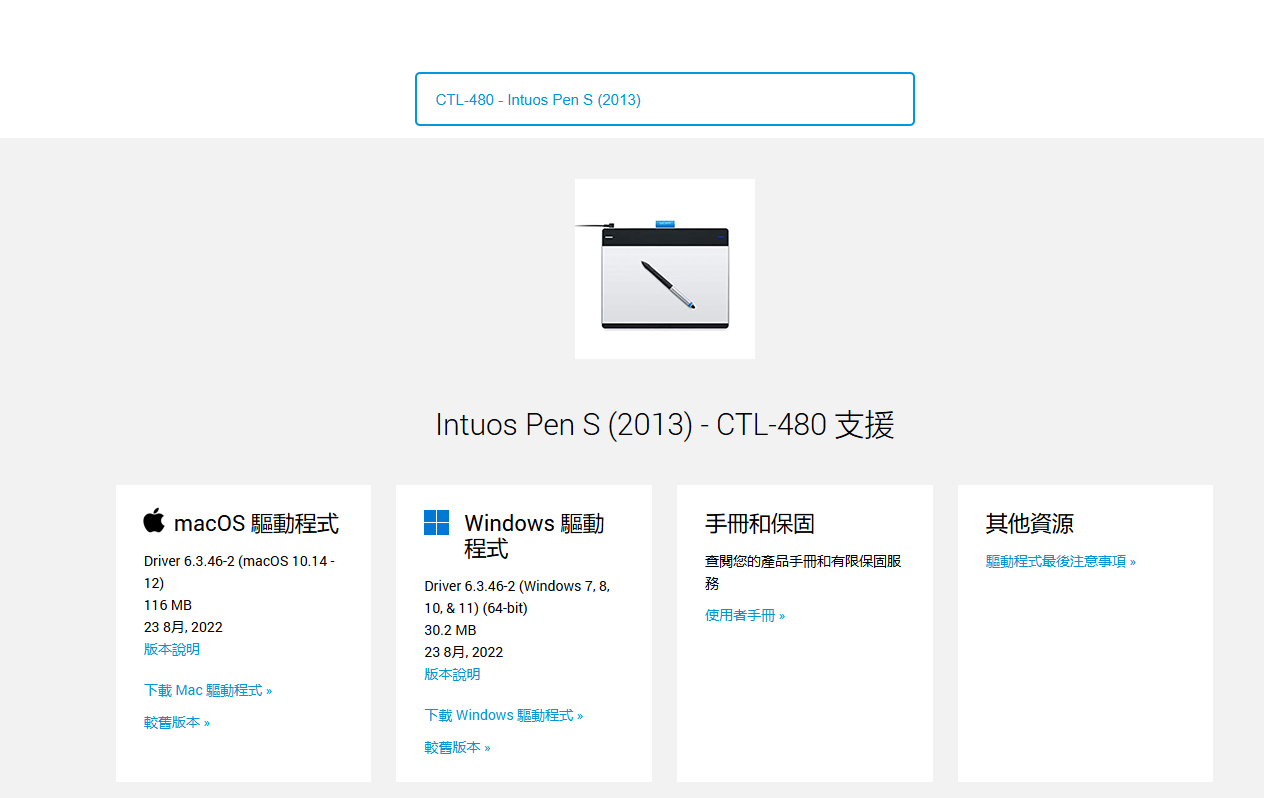This screenshot has width=1264, height=798.
Task: Click the 手冊和保固 heading
Action: click(x=760, y=523)
